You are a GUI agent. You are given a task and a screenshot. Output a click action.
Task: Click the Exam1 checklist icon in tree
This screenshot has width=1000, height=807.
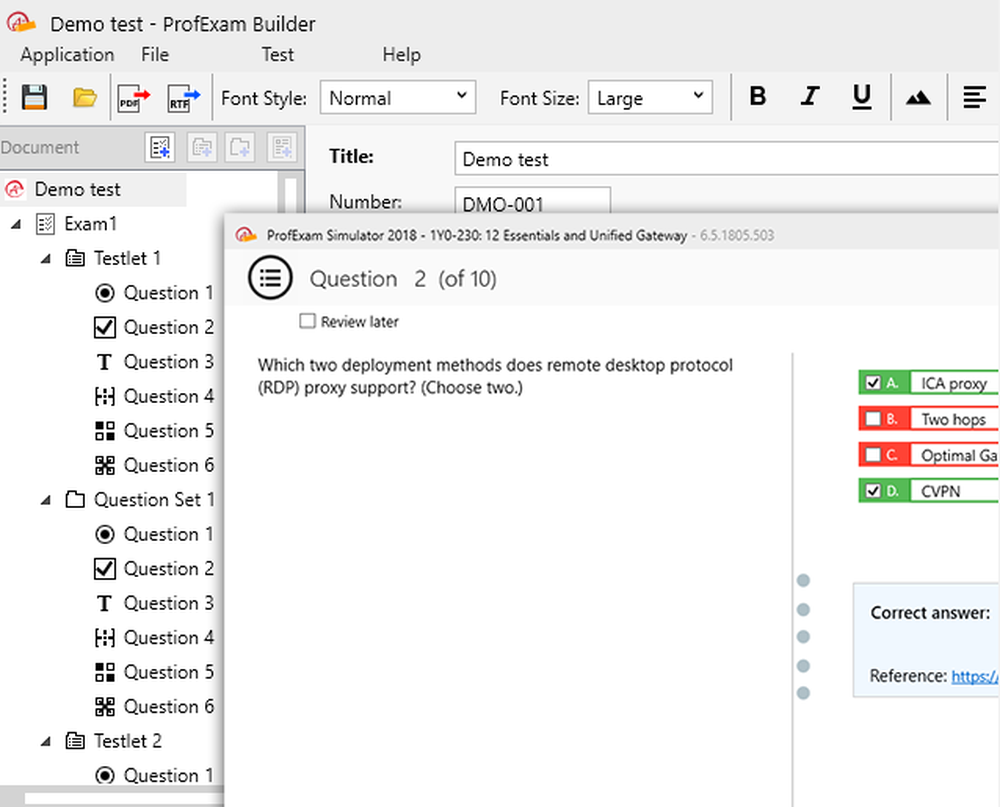pyautogui.click(x=45, y=224)
